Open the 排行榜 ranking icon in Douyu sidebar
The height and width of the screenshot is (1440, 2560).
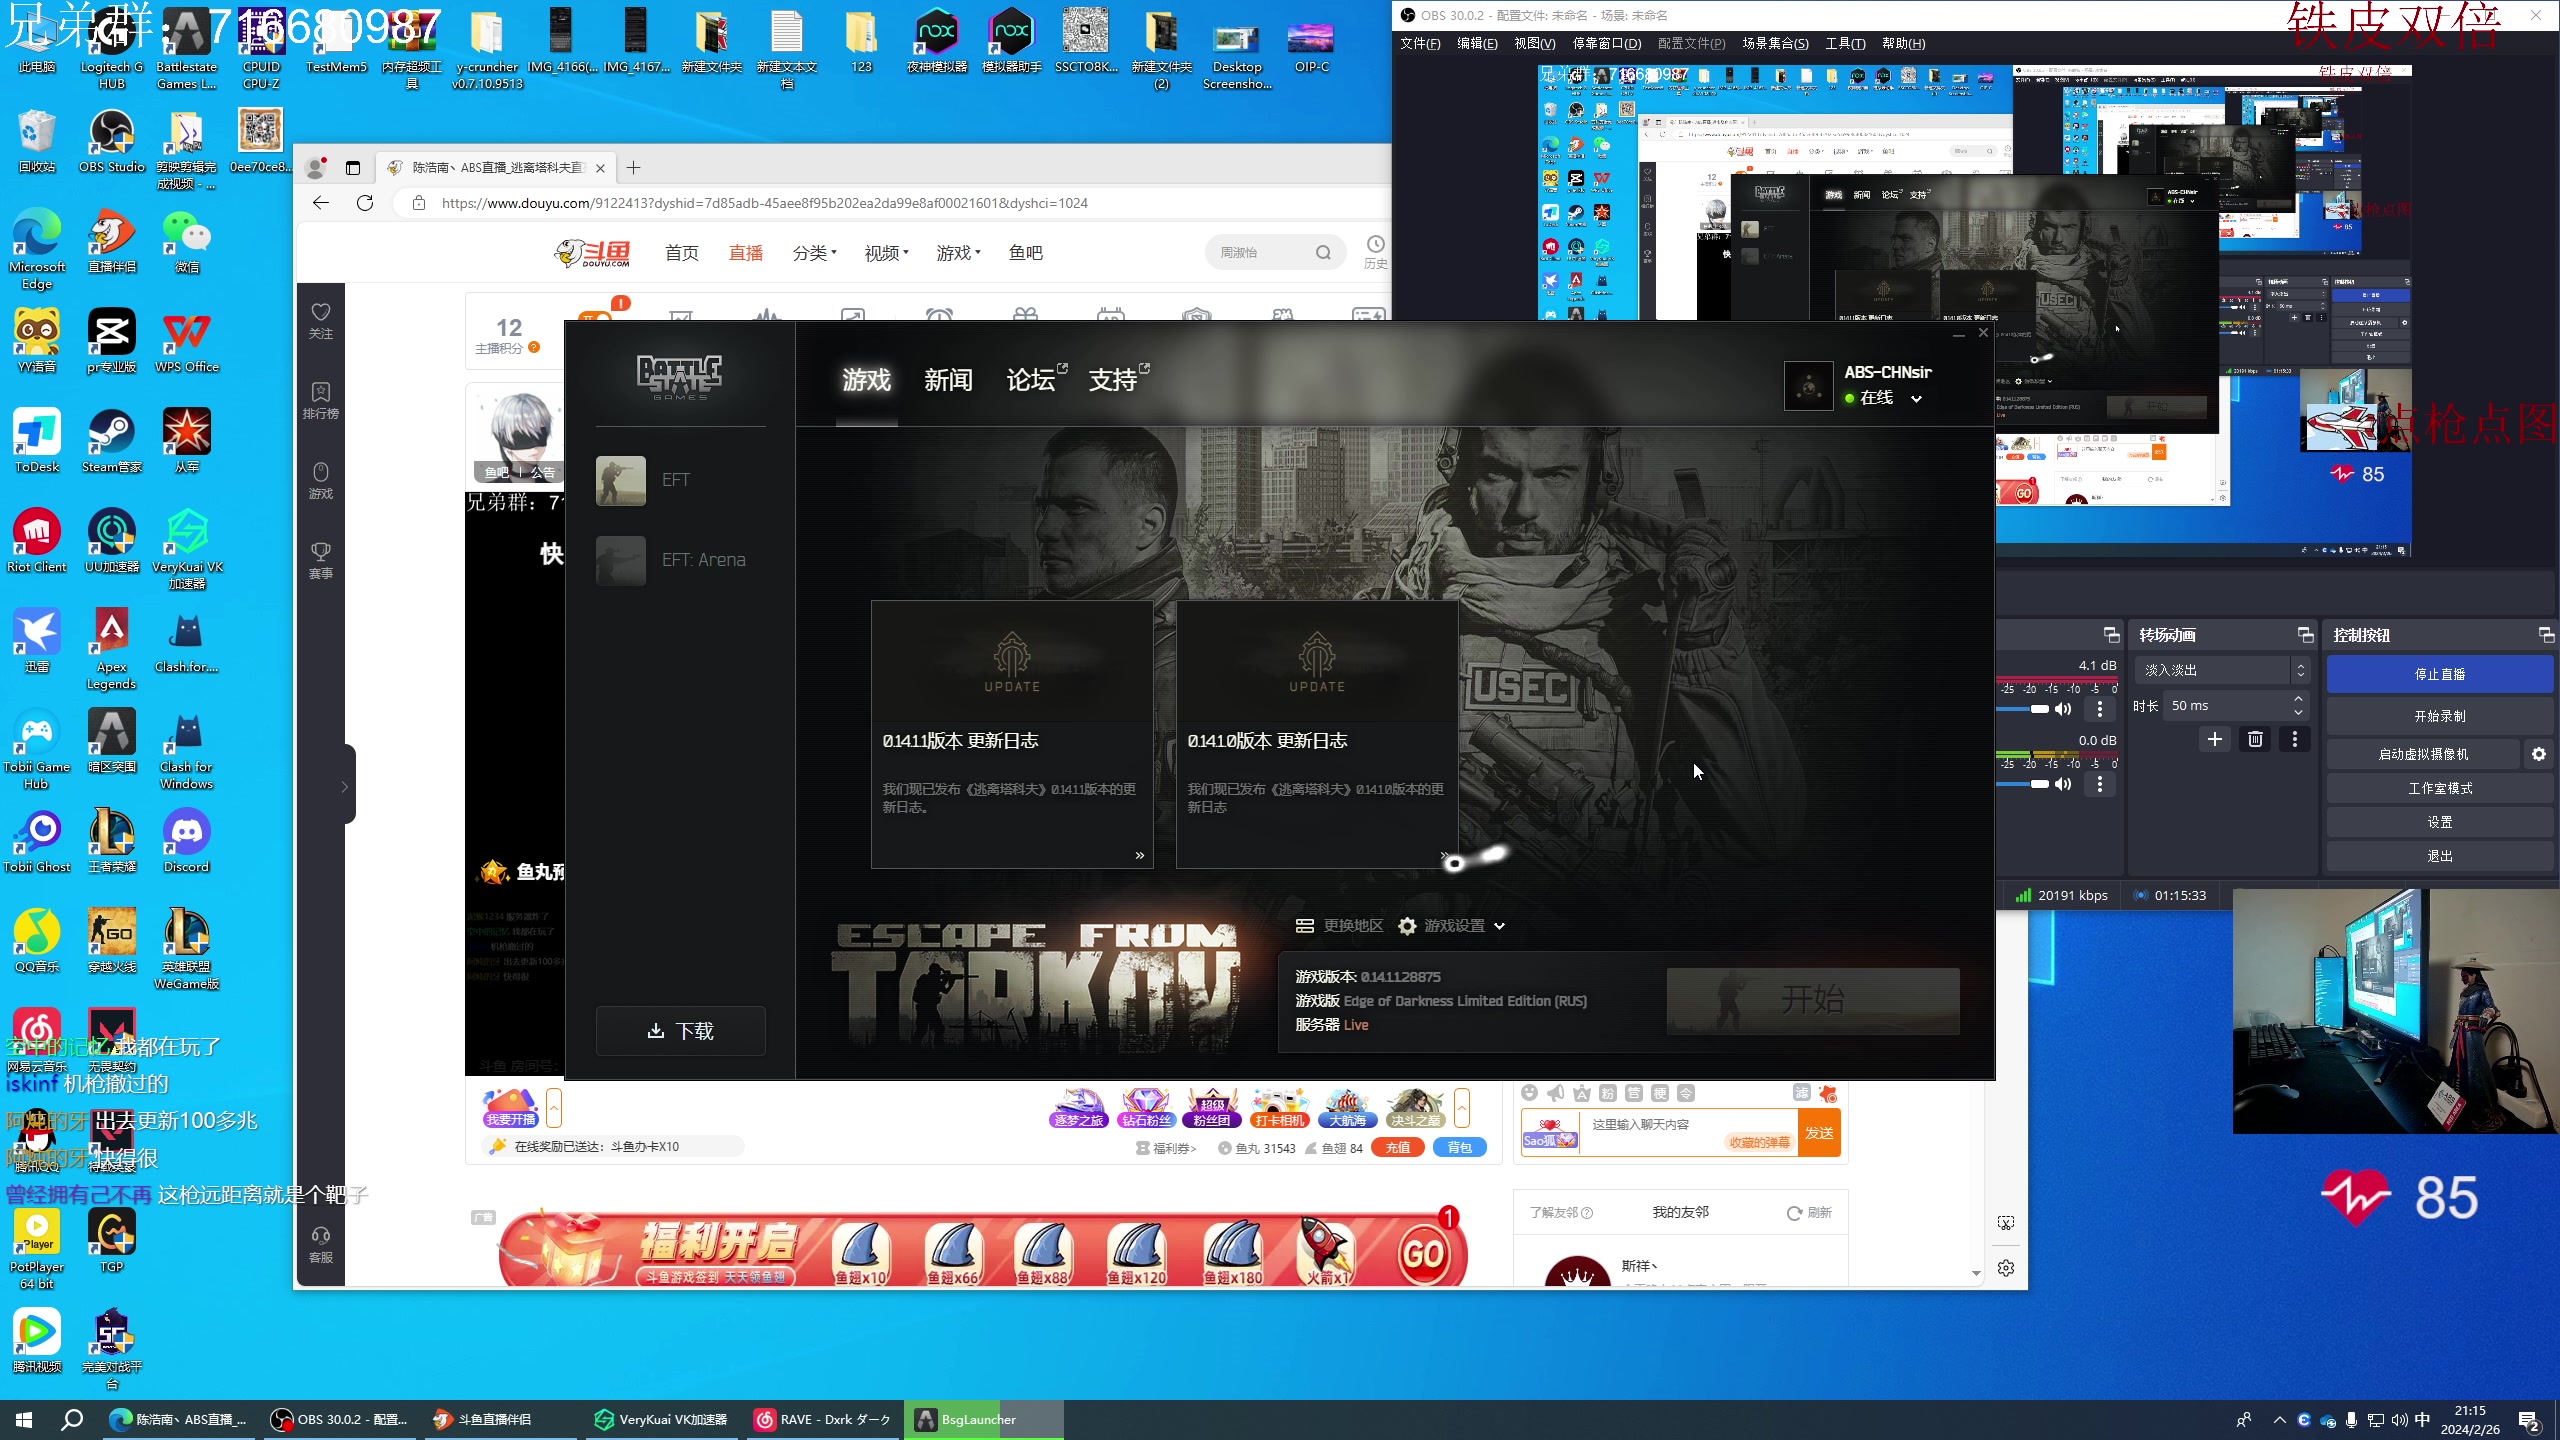tap(320, 401)
